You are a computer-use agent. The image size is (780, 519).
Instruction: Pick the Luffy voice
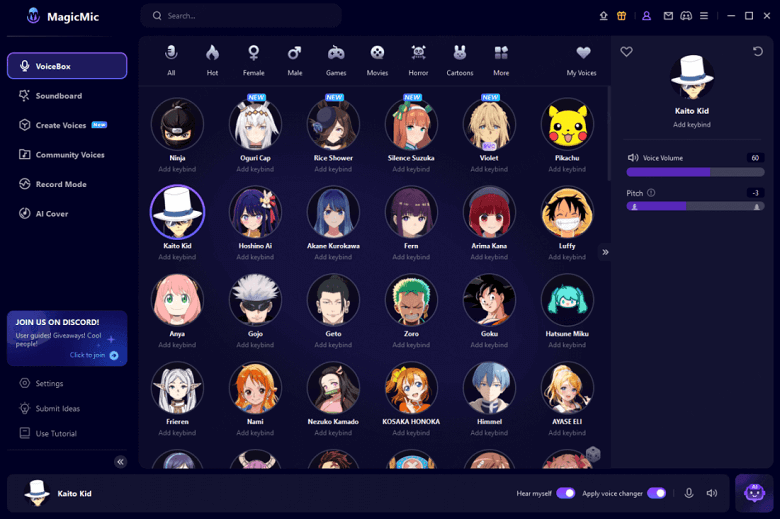tap(567, 212)
